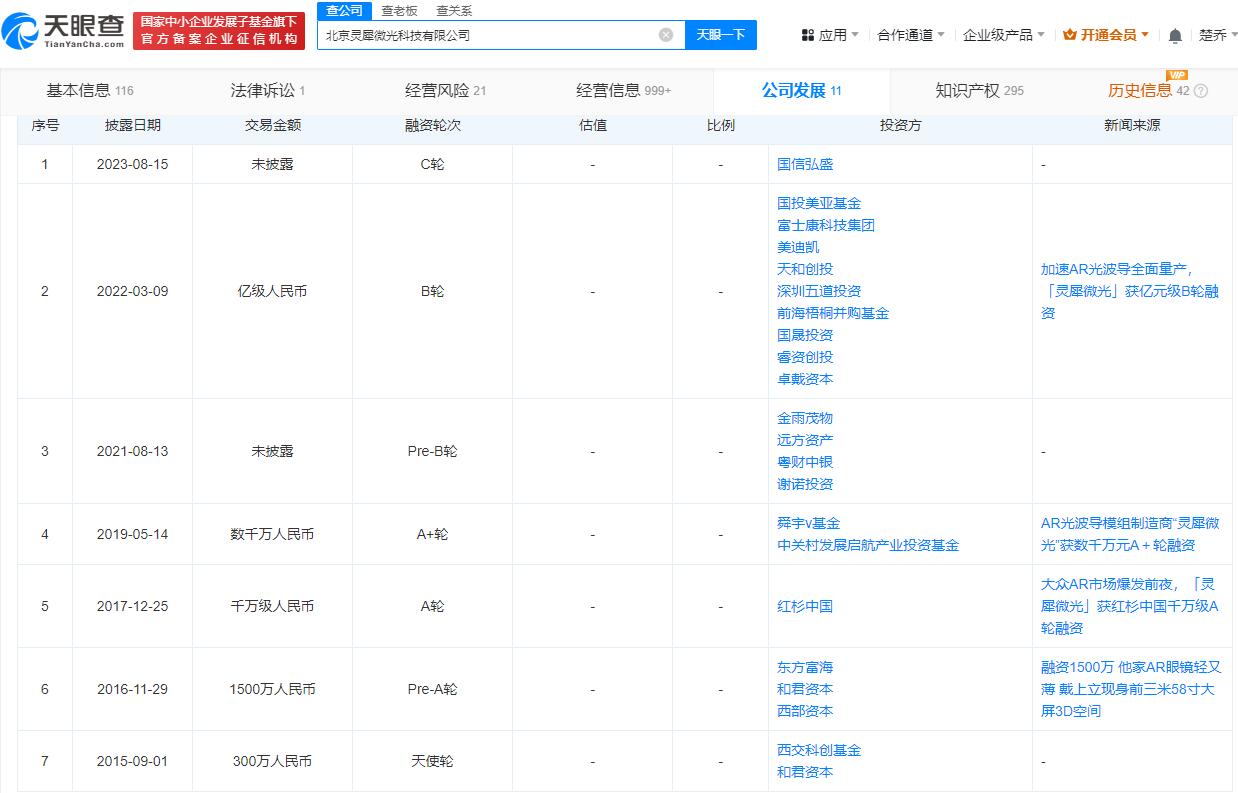Image resolution: width=1238 pixels, height=793 pixels.
Task: Click the Pre-B轮 round cell
Action: tap(432, 451)
